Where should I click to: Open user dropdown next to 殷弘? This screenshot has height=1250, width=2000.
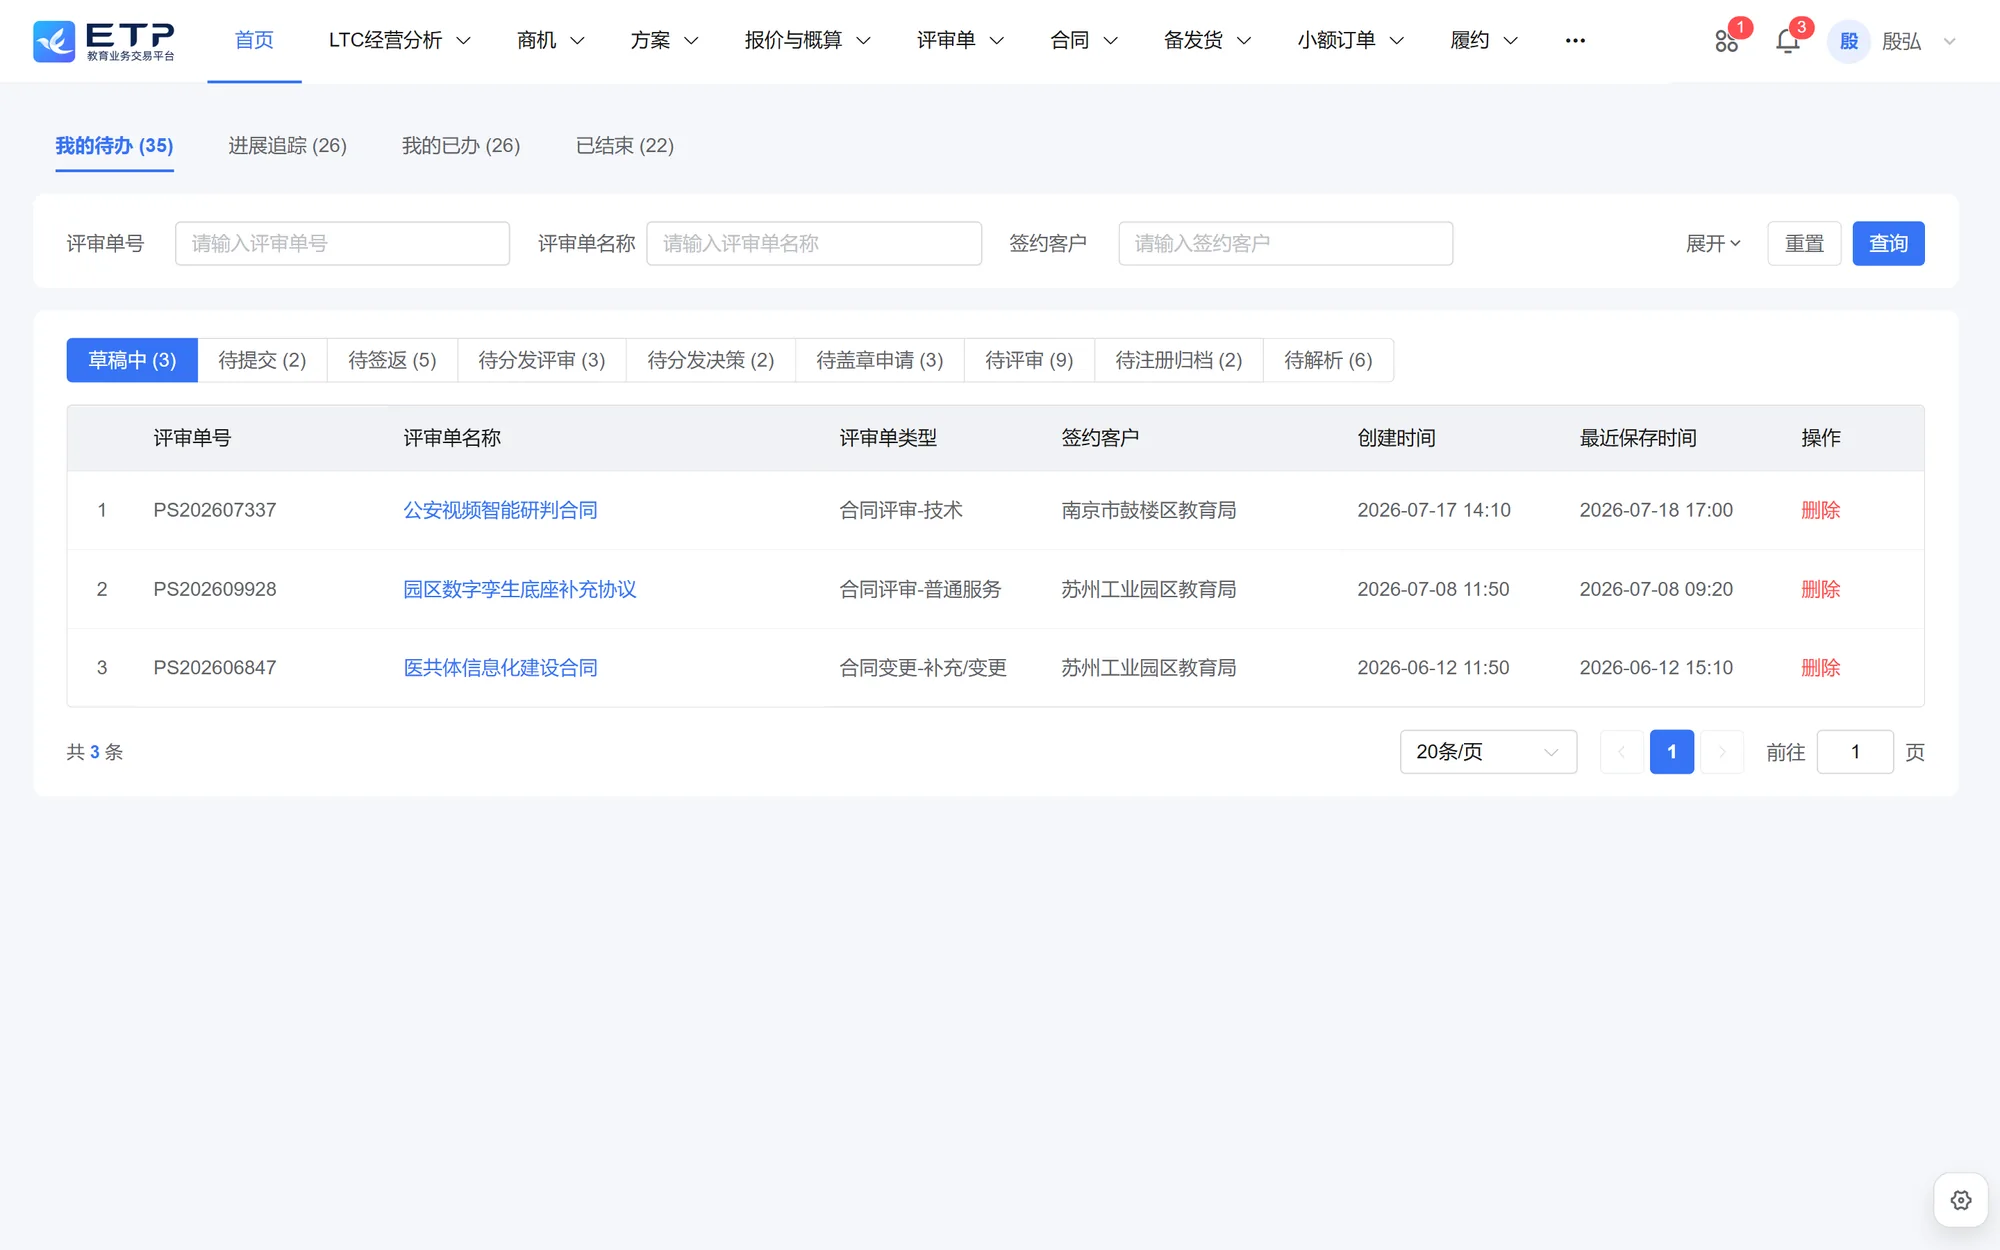point(1949,41)
